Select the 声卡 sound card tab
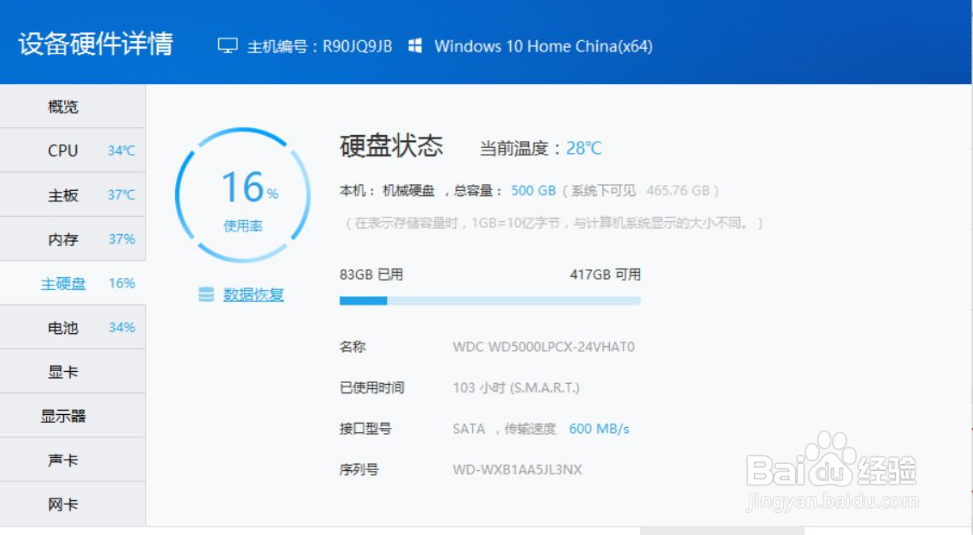The width and height of the screenshot is (973, 535). pos(73,460)
